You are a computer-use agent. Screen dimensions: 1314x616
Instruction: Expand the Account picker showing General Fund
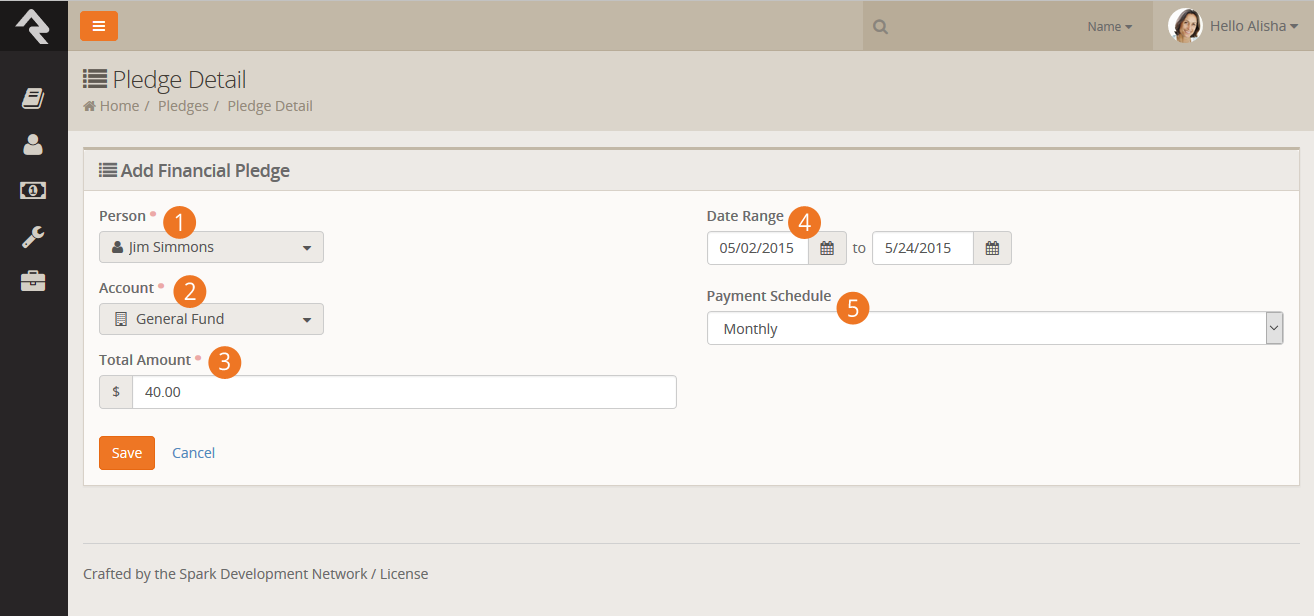tap(211, 319)
